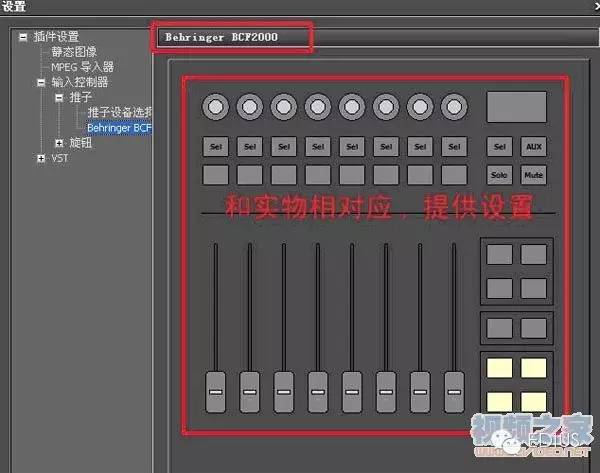Click the 旋钮 label in tree
The height and width of the screenshot is (473, 600).
pyautogui.click(x=81, y=143)
